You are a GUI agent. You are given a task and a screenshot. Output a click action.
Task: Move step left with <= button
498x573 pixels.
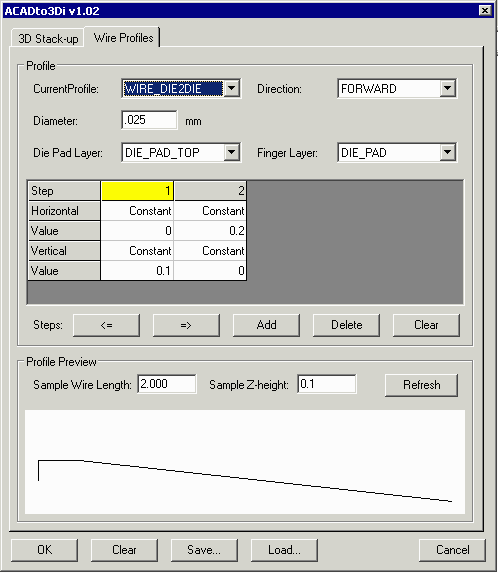[x=106, y=325]
